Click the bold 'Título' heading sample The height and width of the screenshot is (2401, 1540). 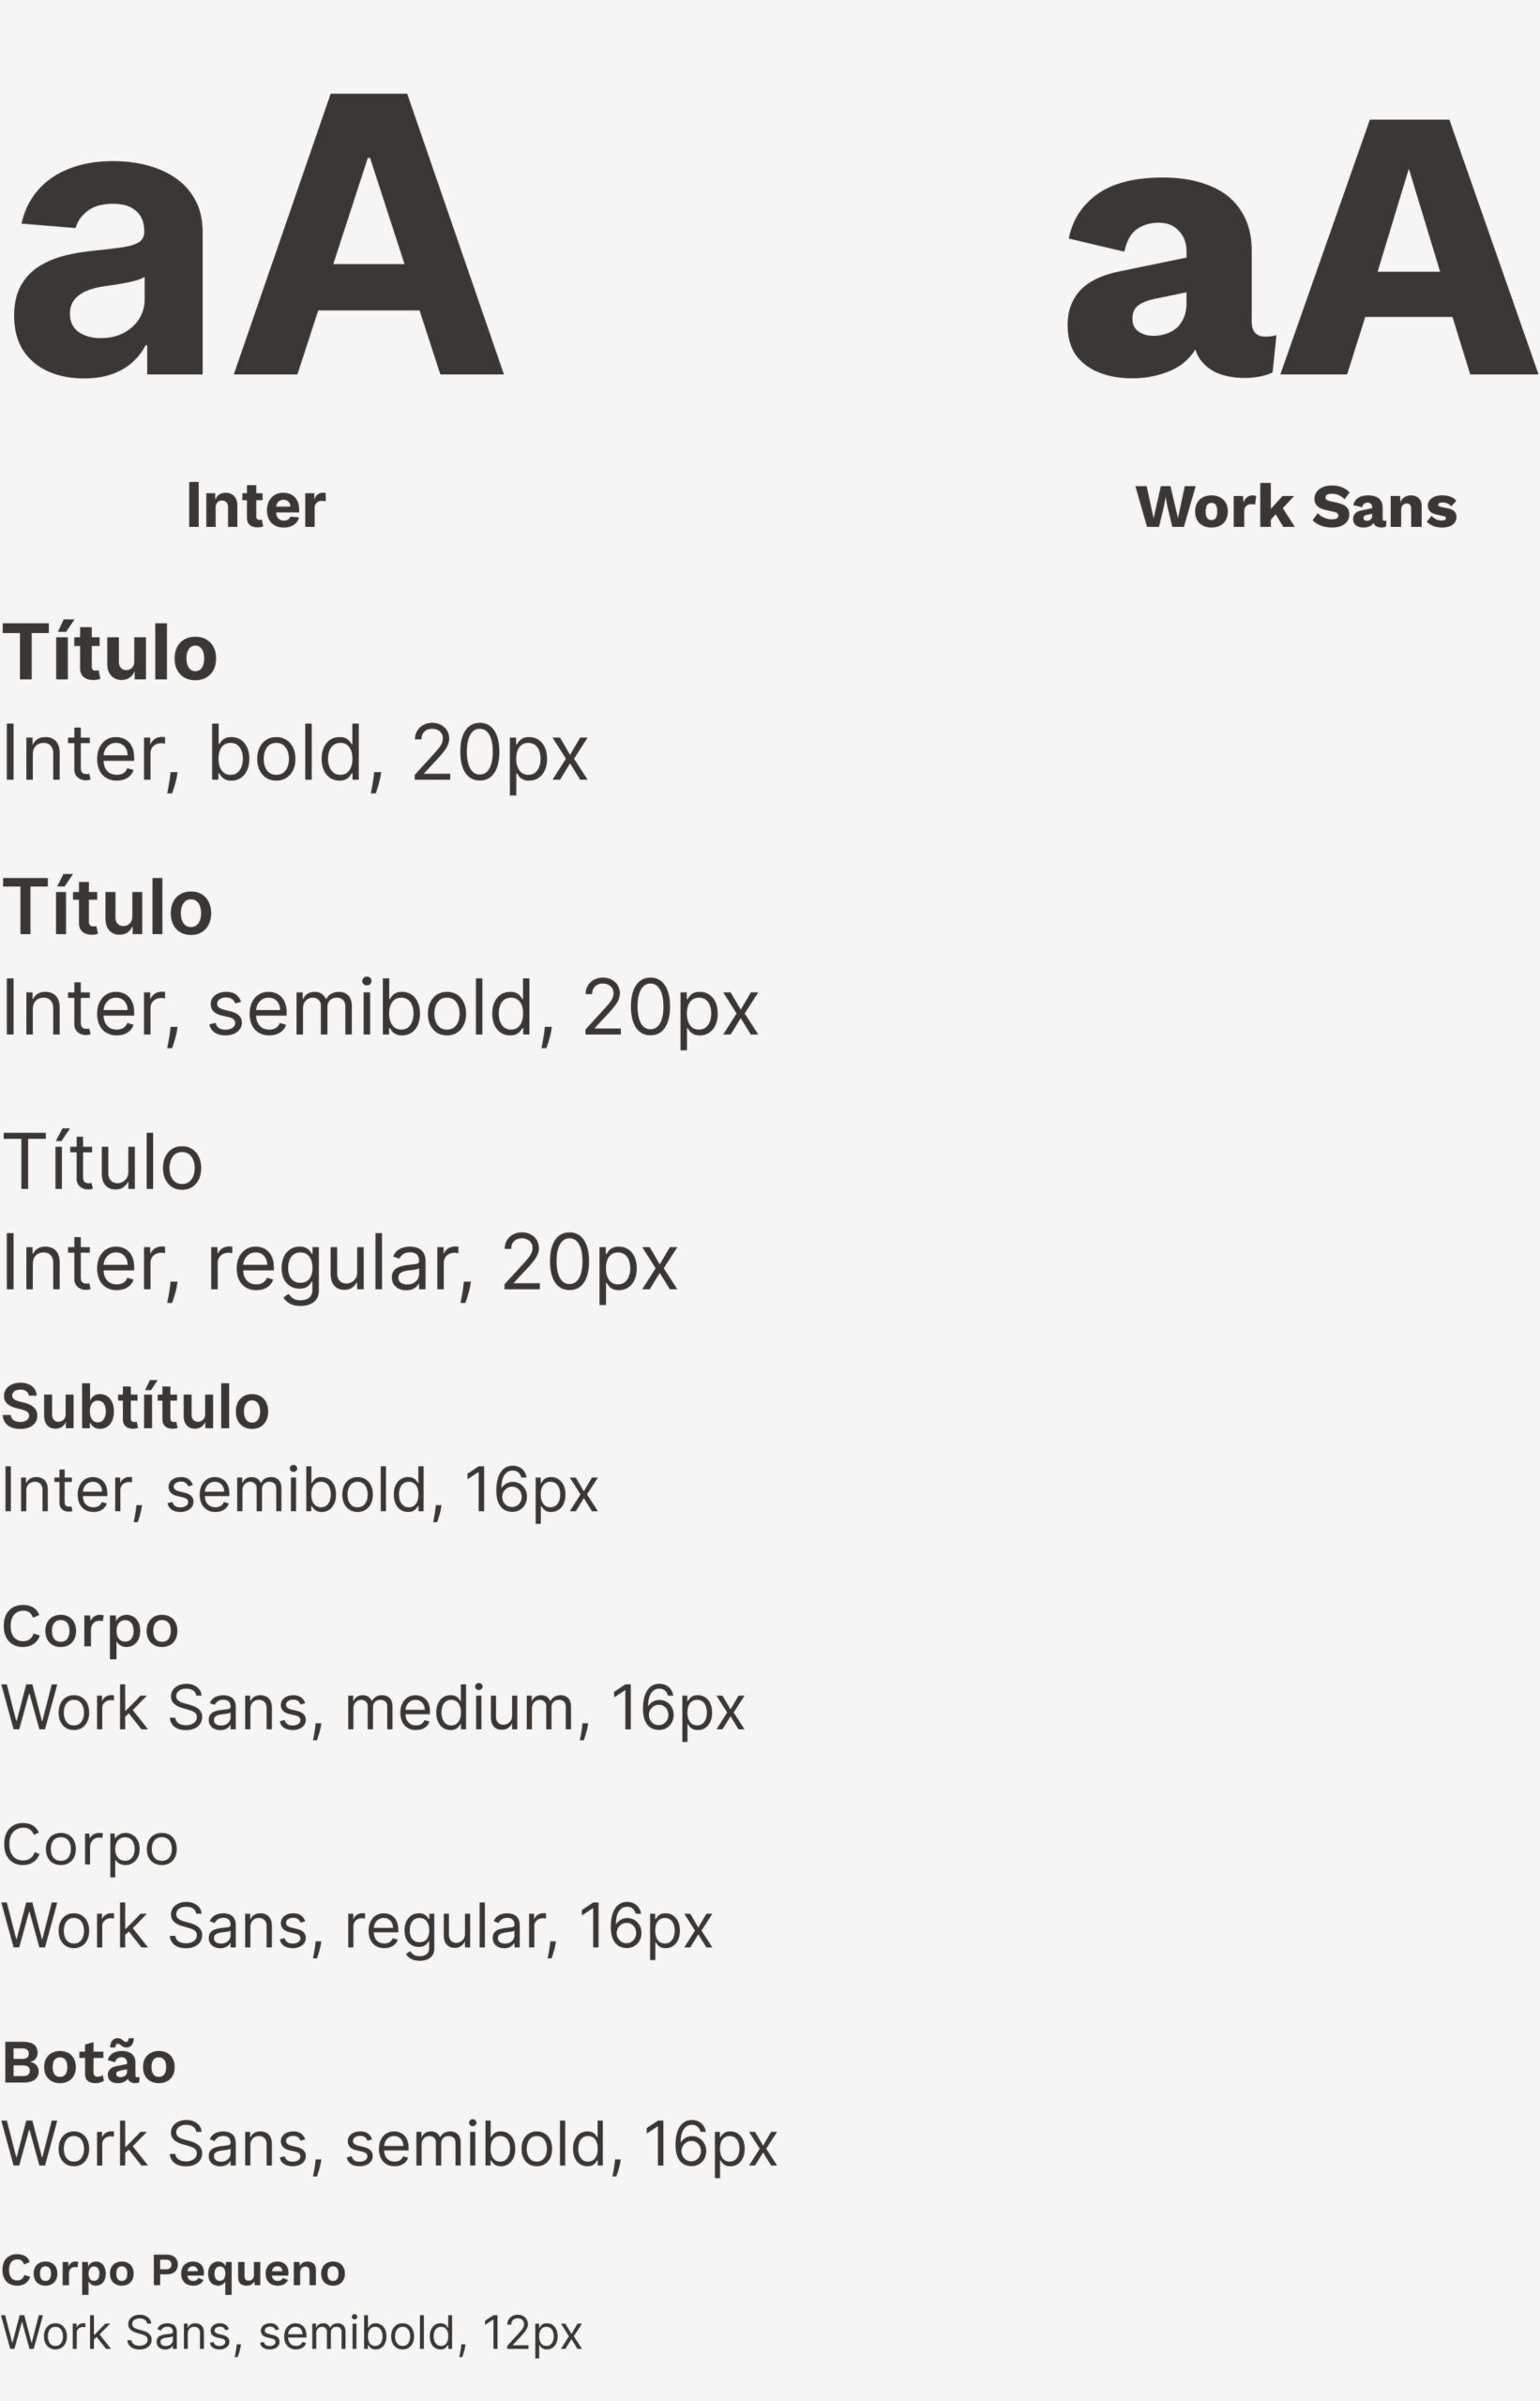point(110,652)
